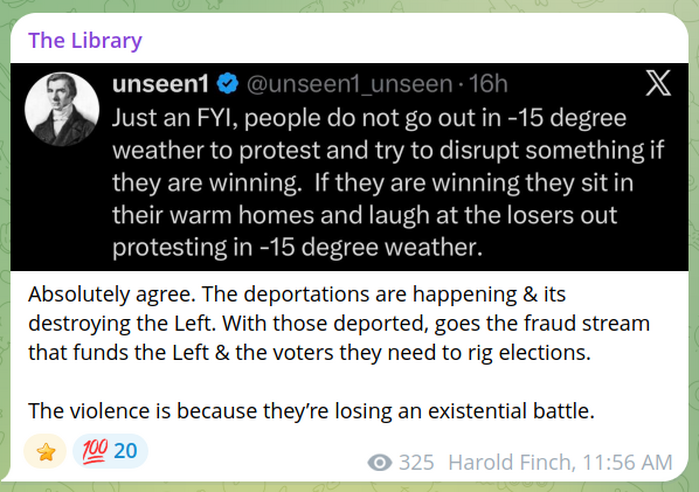Viewport: 699px width, 492px height.
Task: Open The Library channel name
Action: (x=85, y=41)
